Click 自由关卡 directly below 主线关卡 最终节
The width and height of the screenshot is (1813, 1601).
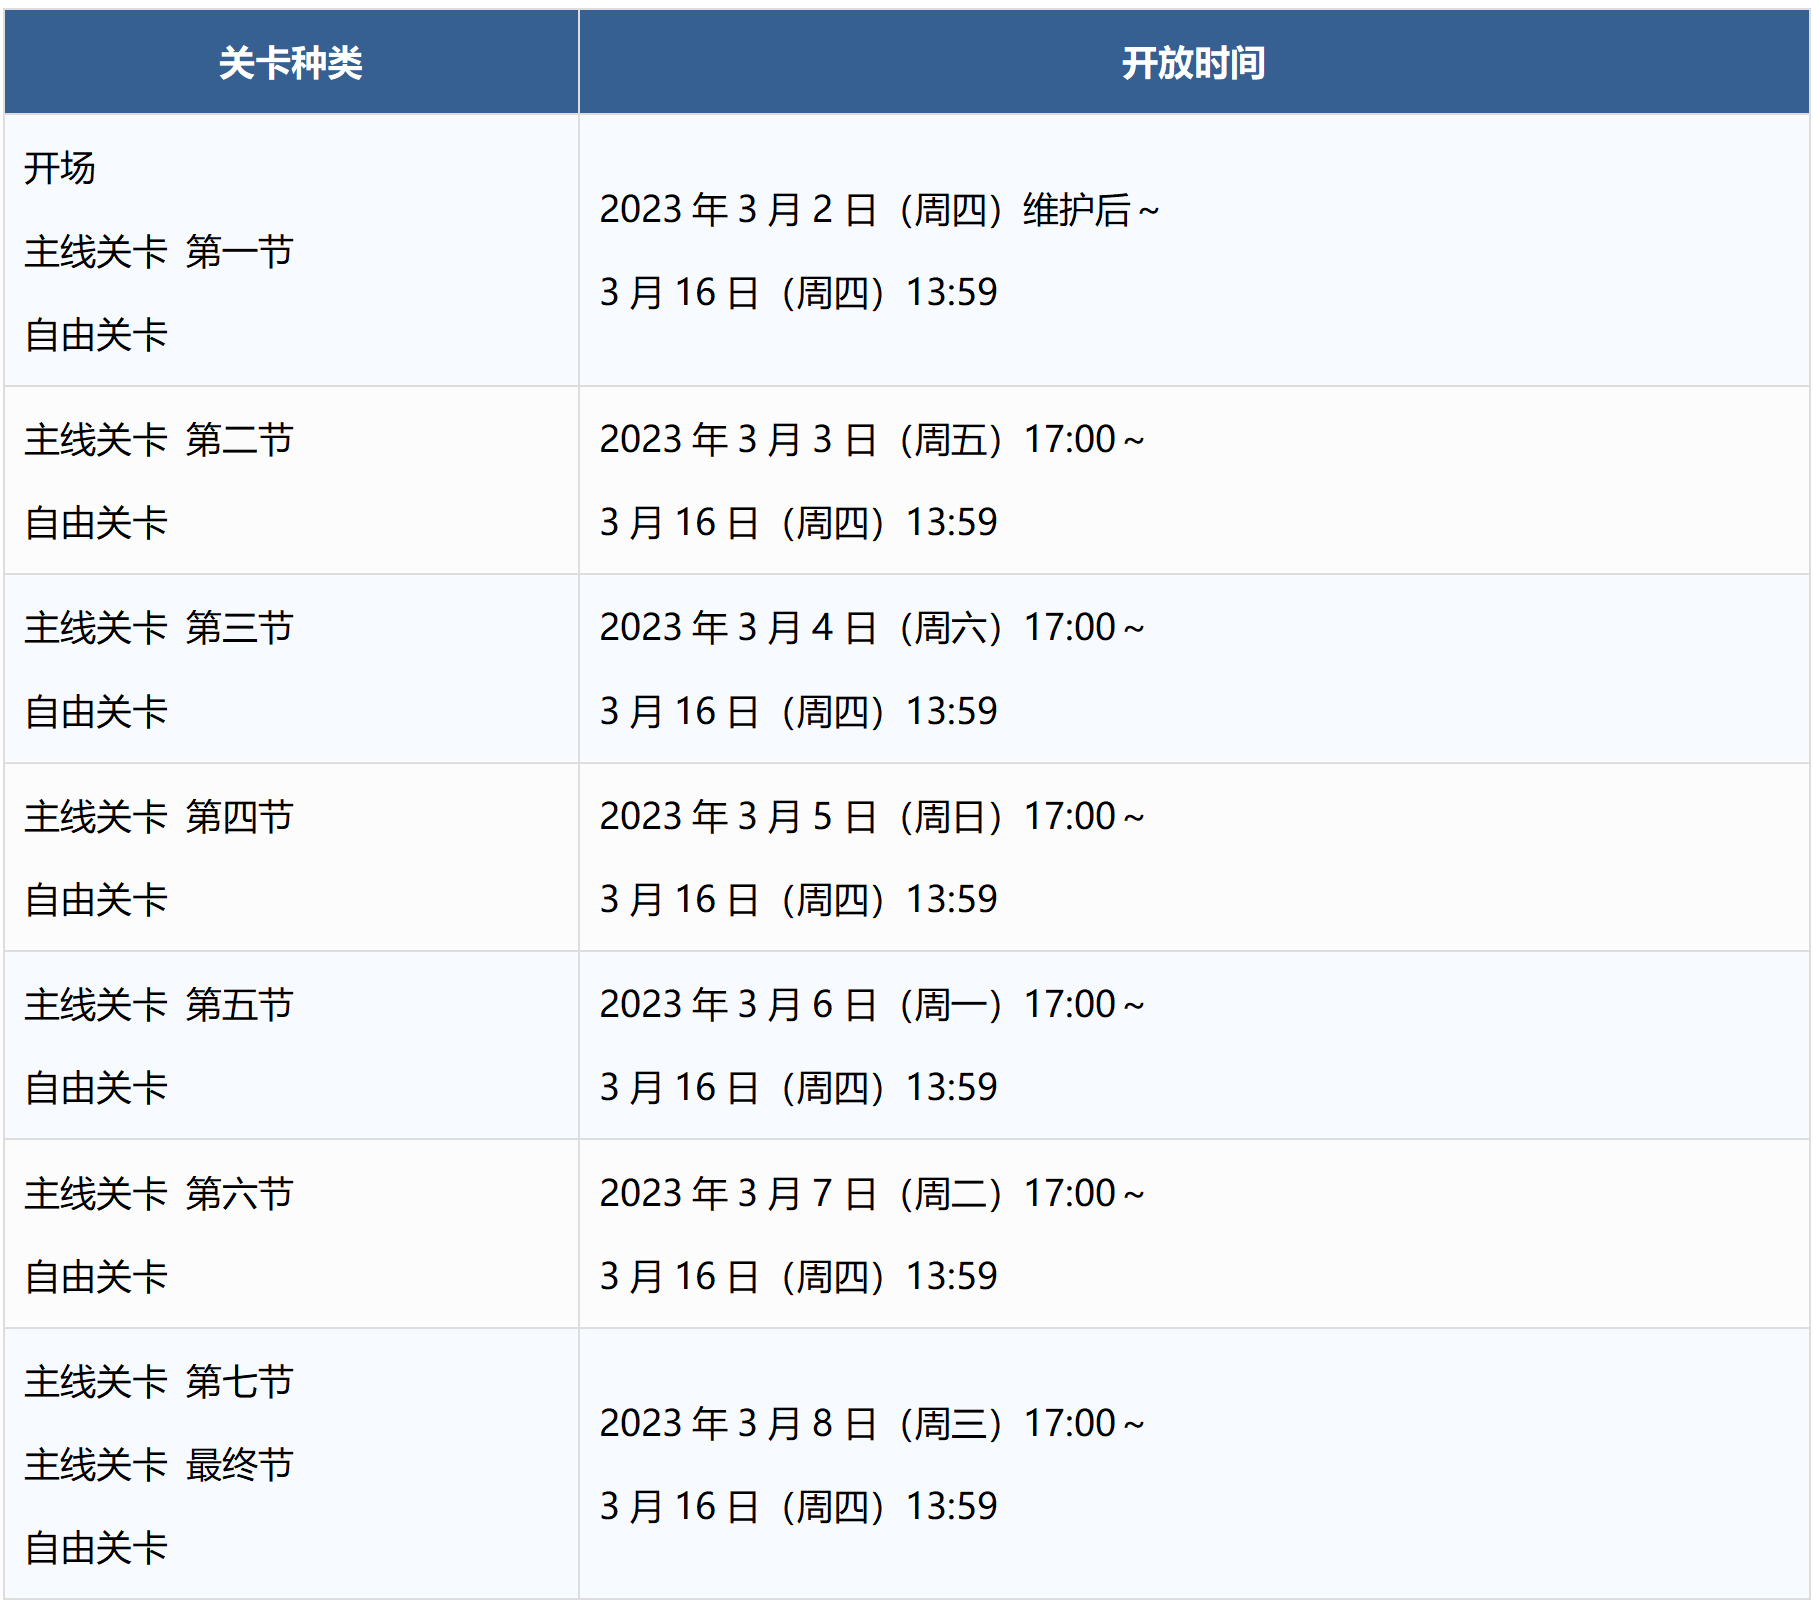pyautogui.click(x=96, y=1547)
